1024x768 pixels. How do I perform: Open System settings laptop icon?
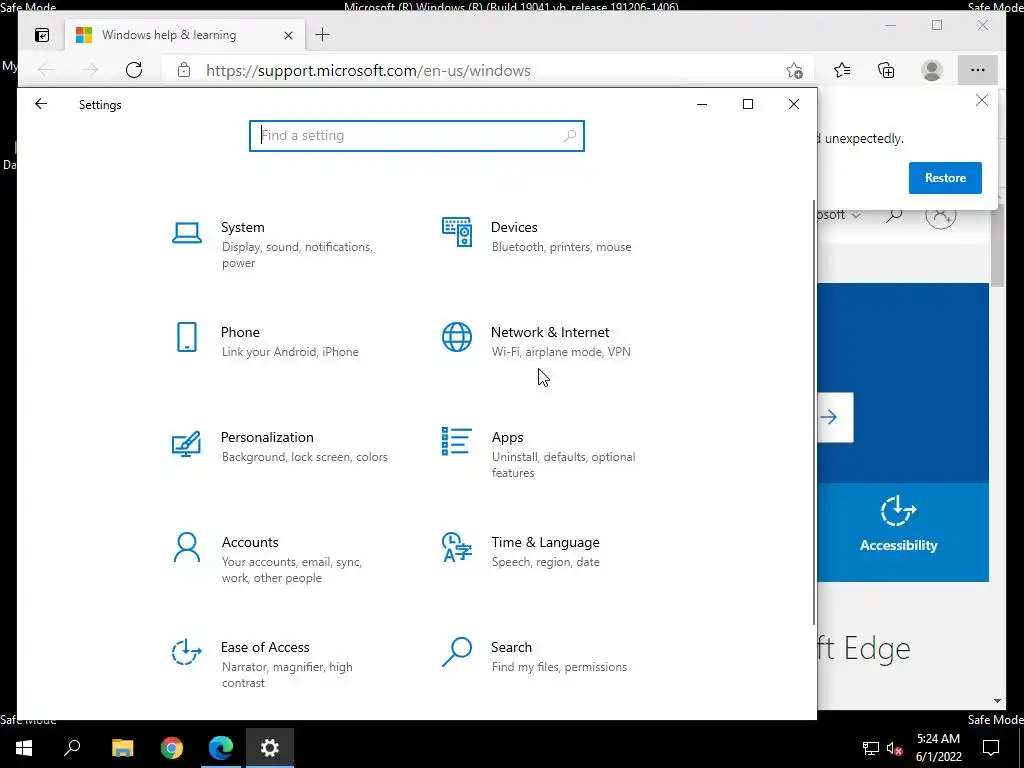(187, 232)
